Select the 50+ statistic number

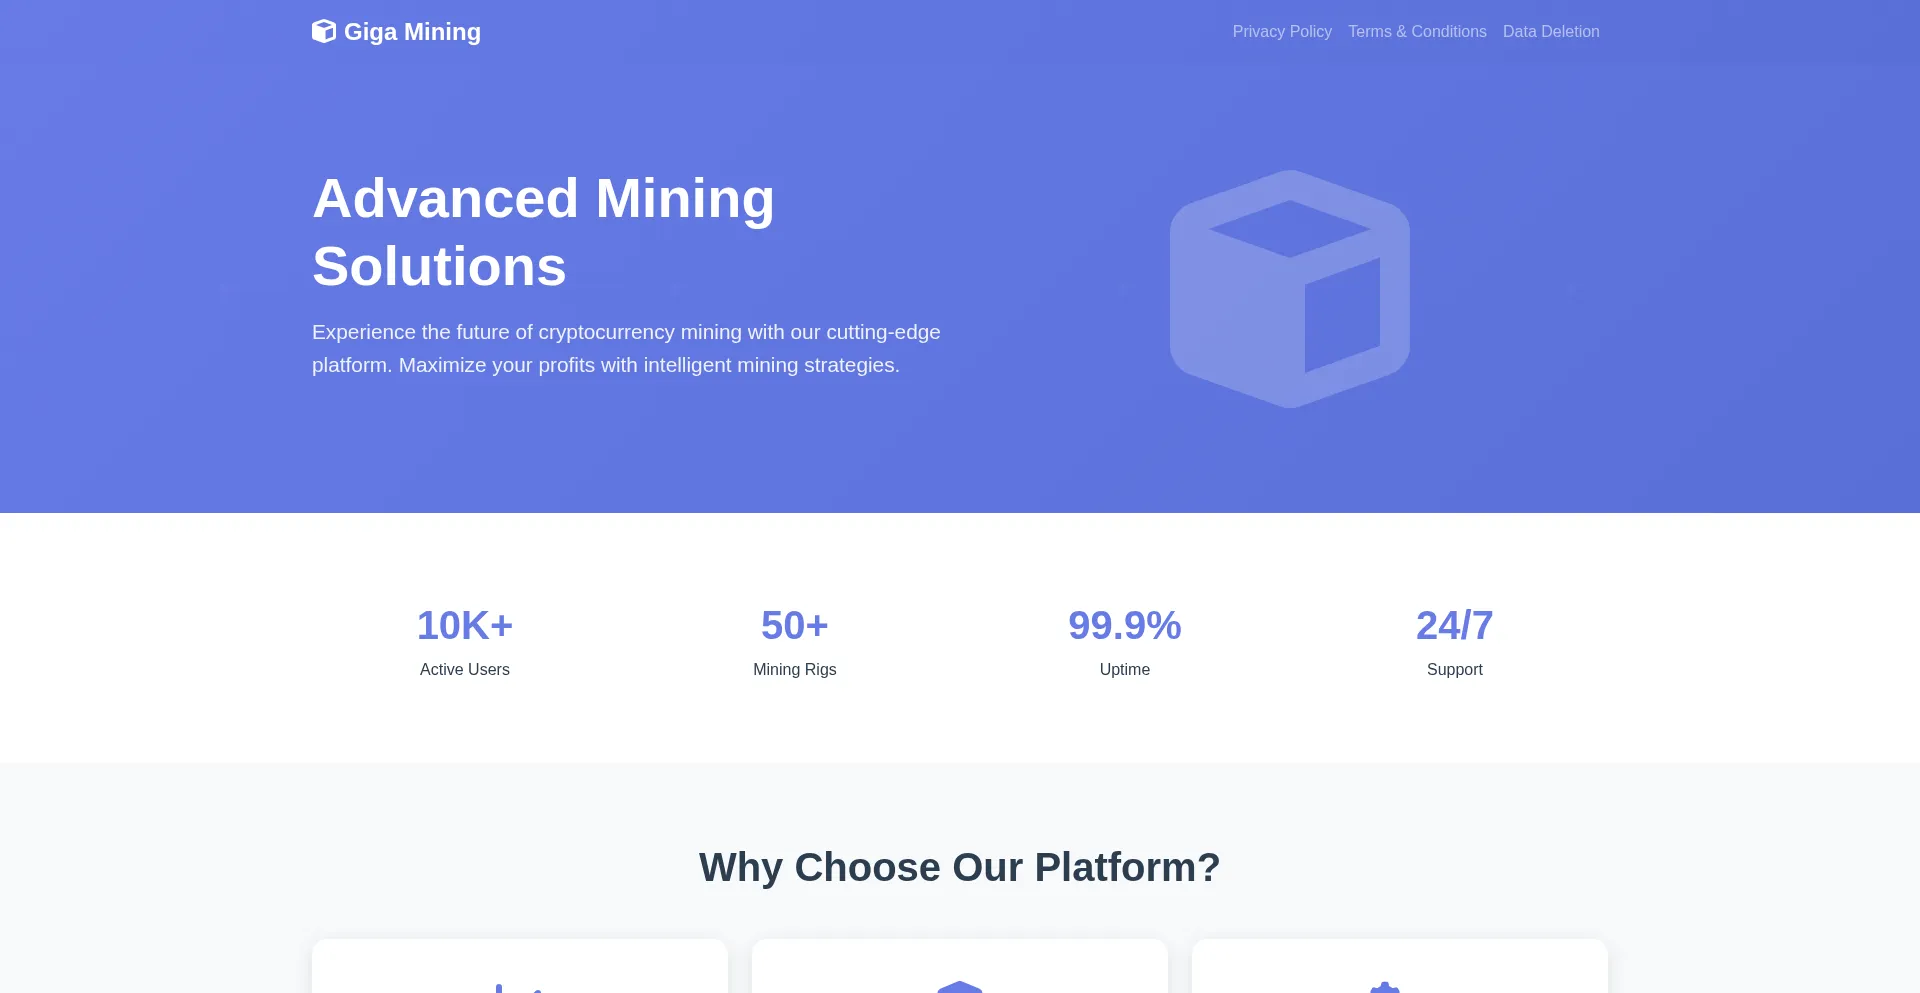[794, 626]
